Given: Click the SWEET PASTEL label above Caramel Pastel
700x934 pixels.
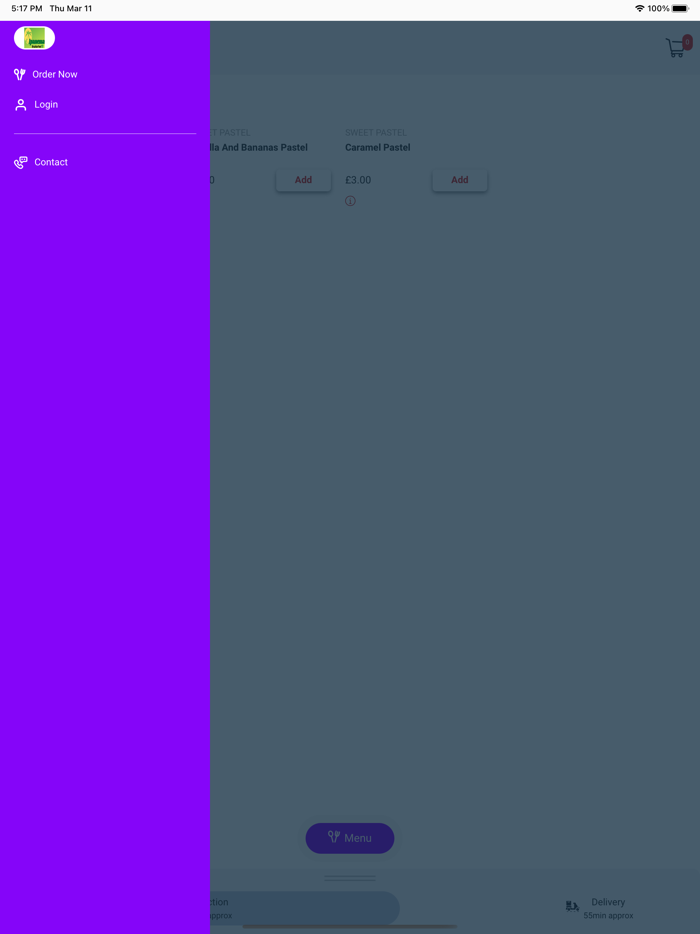Looking at the screenshot, I should [376, 132].
